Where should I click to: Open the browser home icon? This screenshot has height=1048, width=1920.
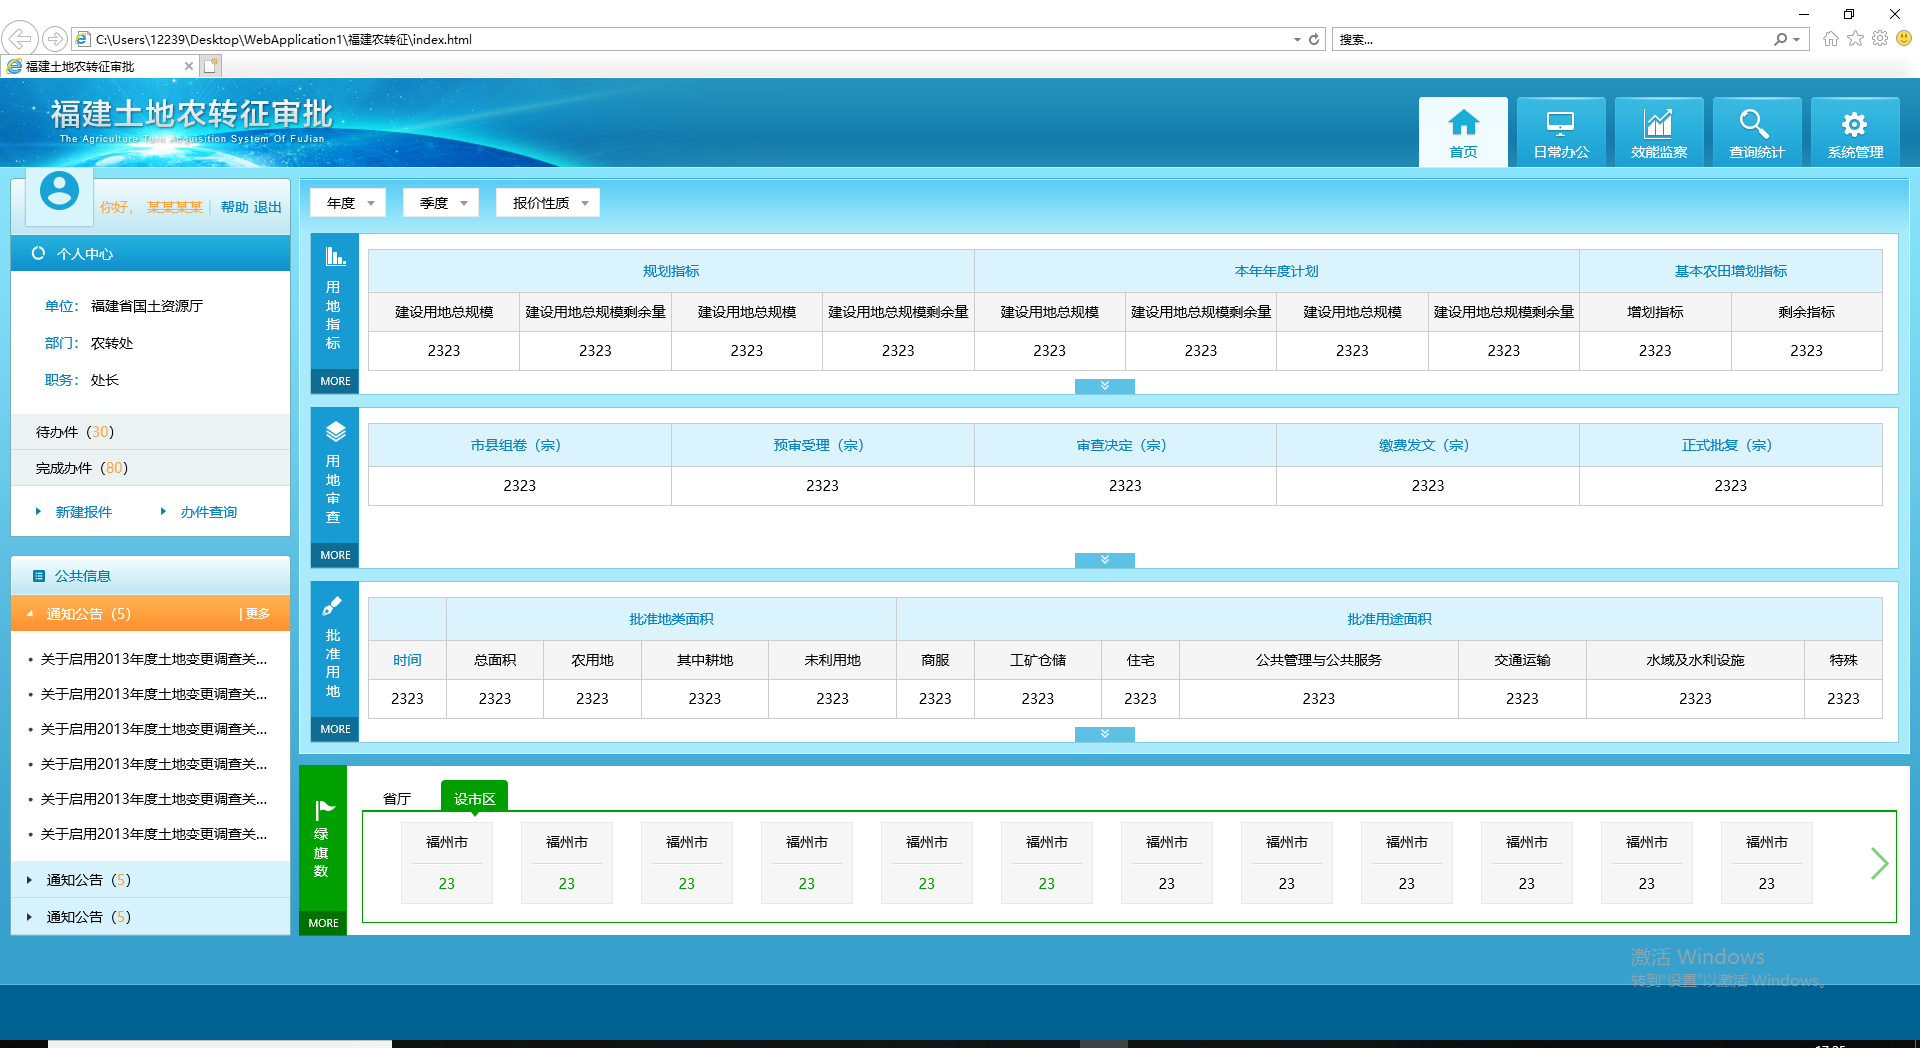(1830, 39)
